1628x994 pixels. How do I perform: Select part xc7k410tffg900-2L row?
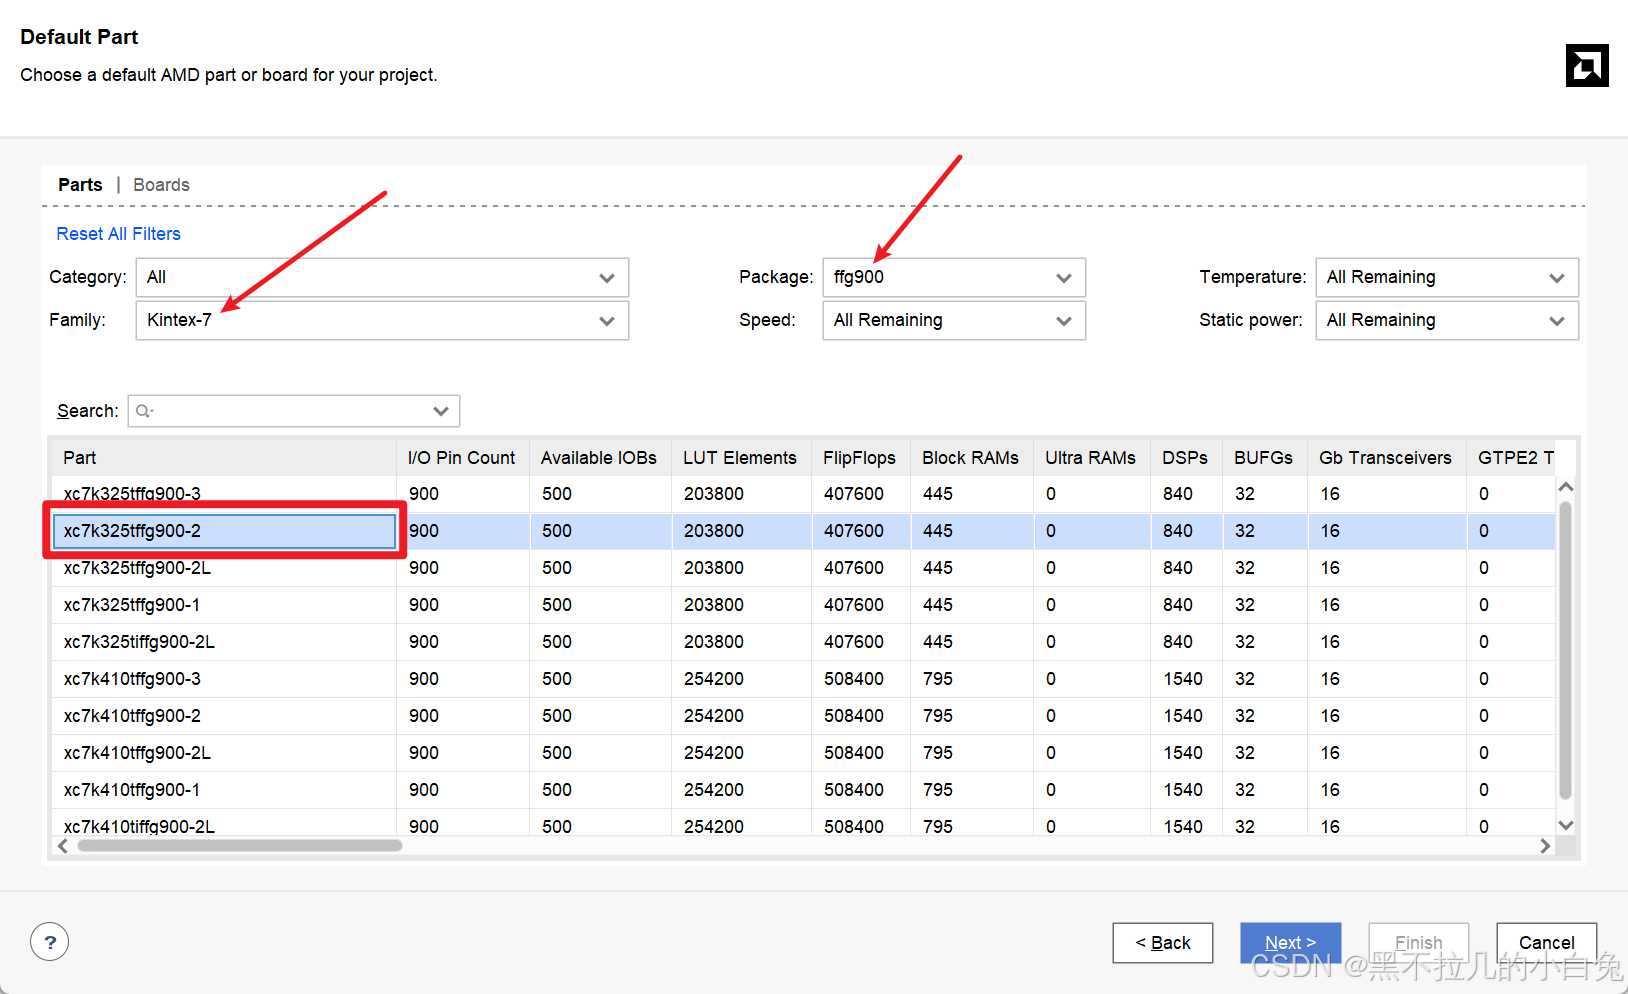pos(804,753)
